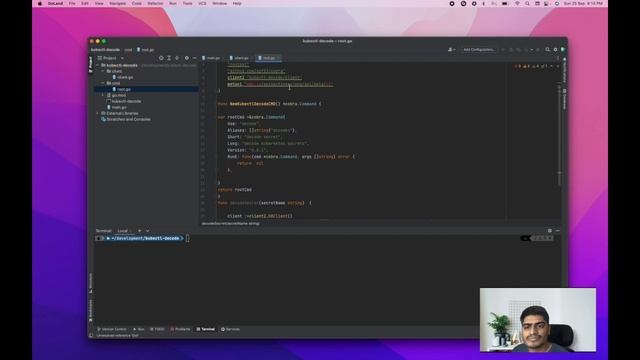Screen dimensions: 640x360
Task: Toggle Terminal tool window button
Action: pos(206,329)
